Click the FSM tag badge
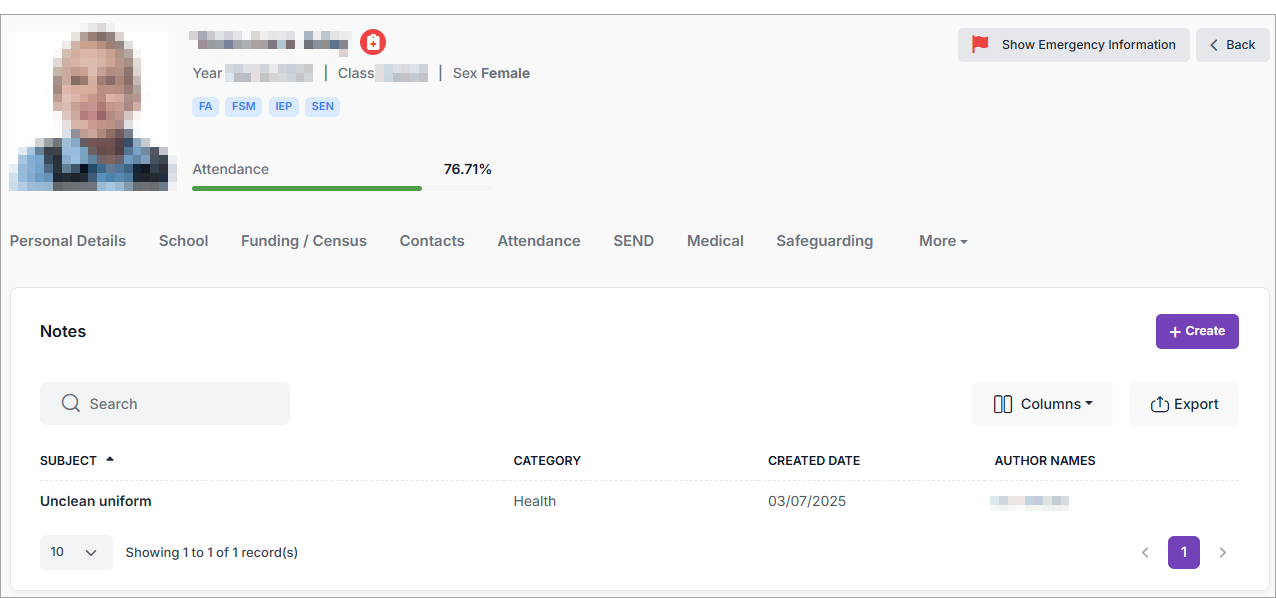Image resolution: width=1276 pixels, height=598 pixels. pos(243,106)
